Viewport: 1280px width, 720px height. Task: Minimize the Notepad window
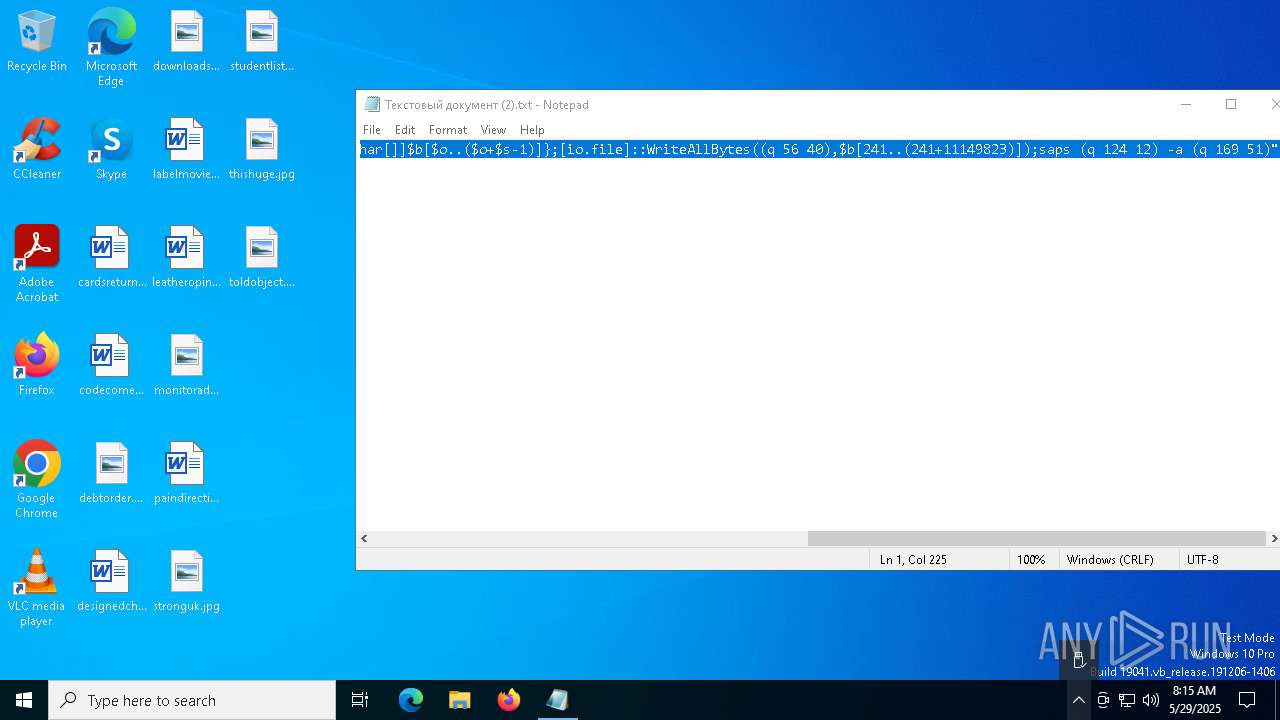[1186, 104]
